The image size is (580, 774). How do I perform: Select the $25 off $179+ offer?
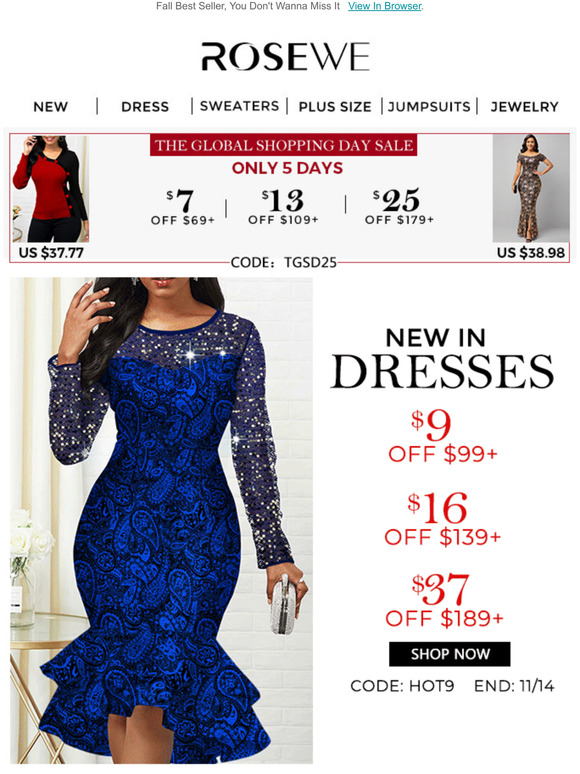(399, 206)
